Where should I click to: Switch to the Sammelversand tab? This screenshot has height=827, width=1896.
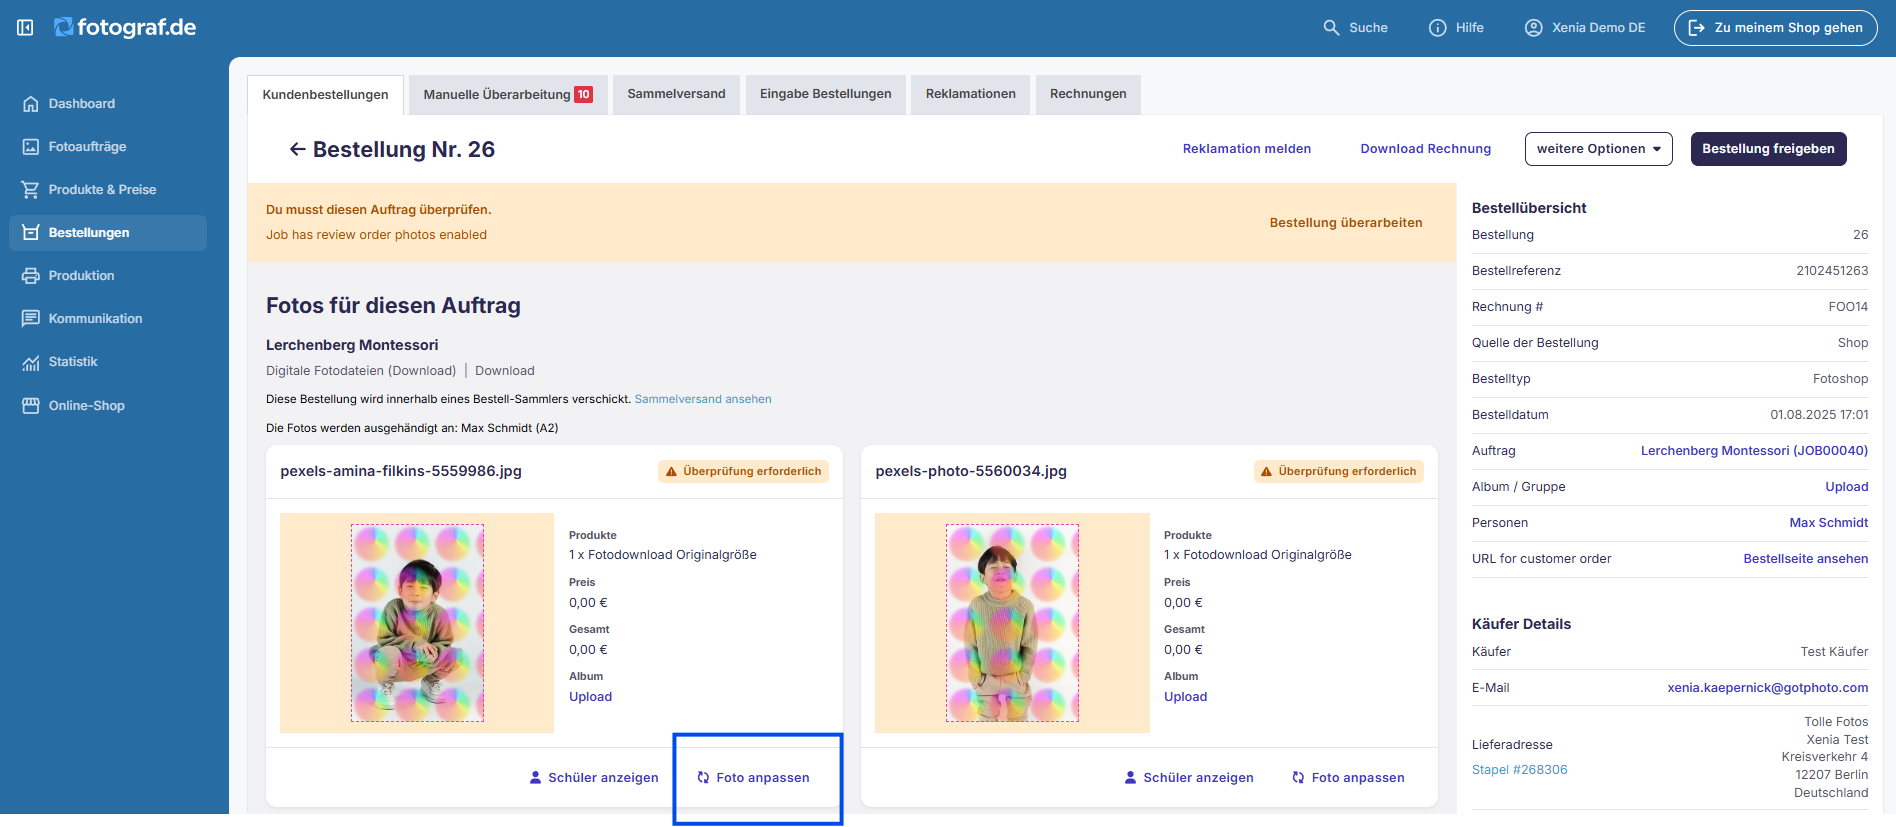point(676,94)
